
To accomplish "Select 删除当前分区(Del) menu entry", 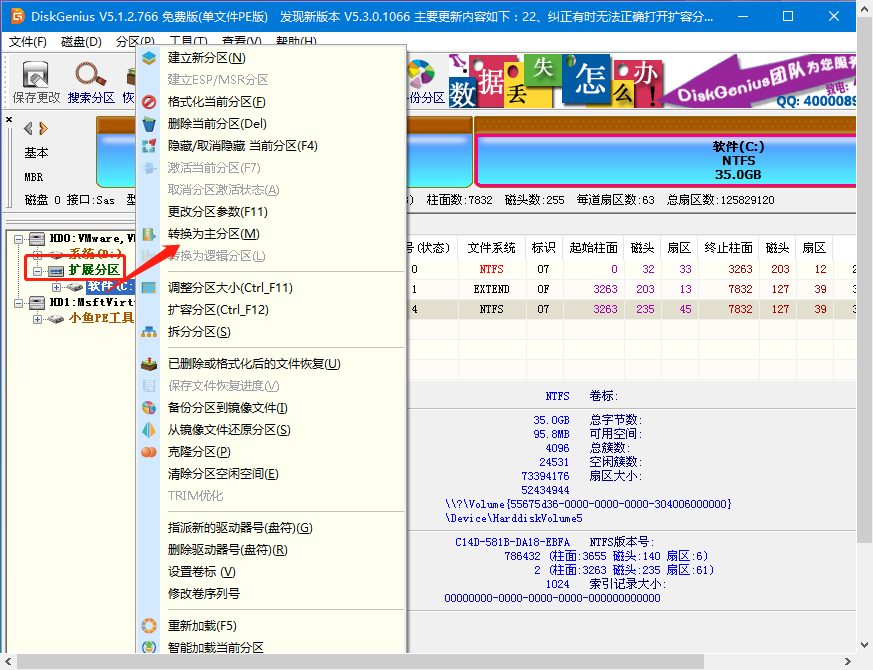I will tap(217, 124).
